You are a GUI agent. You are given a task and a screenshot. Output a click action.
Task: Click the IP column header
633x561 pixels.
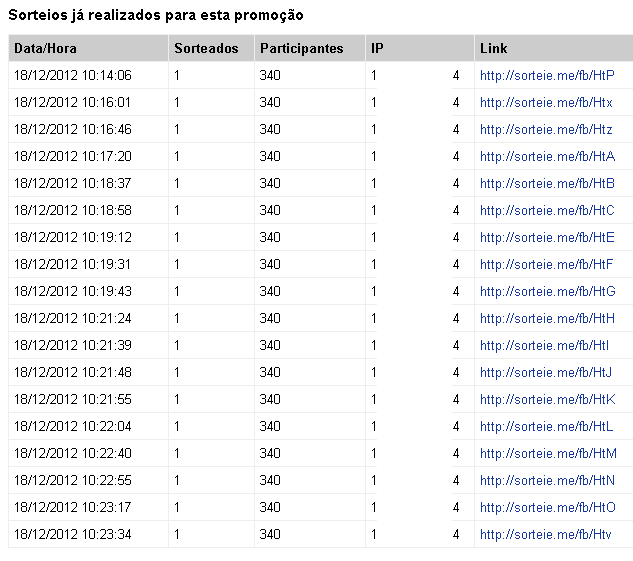(377, 48)
